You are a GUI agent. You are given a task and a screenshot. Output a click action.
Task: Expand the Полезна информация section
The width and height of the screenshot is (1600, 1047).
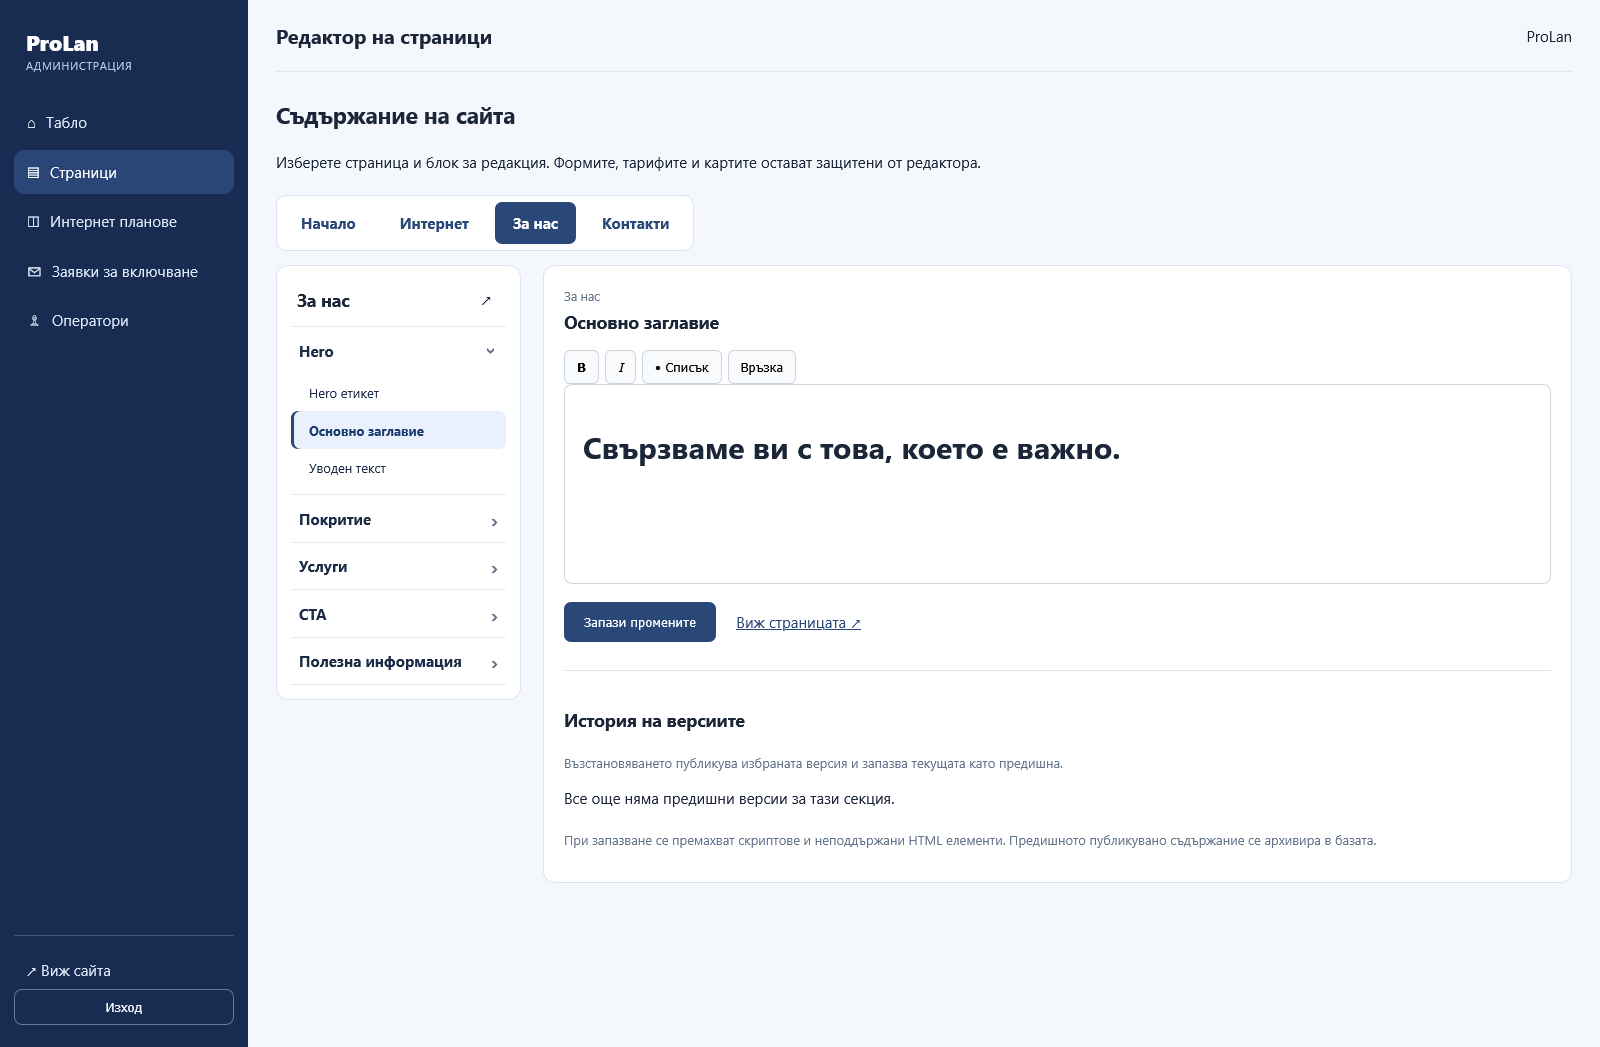coord(398,662)
